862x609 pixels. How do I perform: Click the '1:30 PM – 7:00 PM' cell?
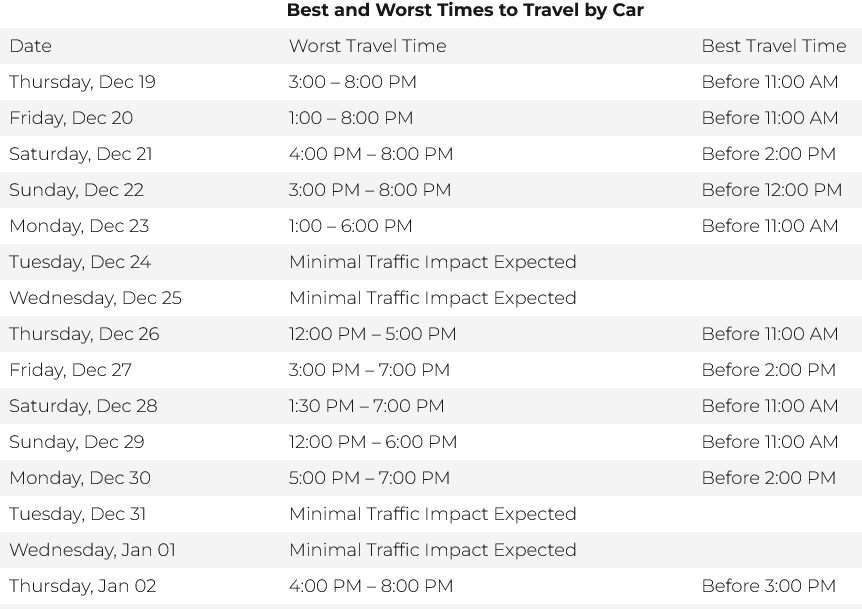(x=366, y=406)
